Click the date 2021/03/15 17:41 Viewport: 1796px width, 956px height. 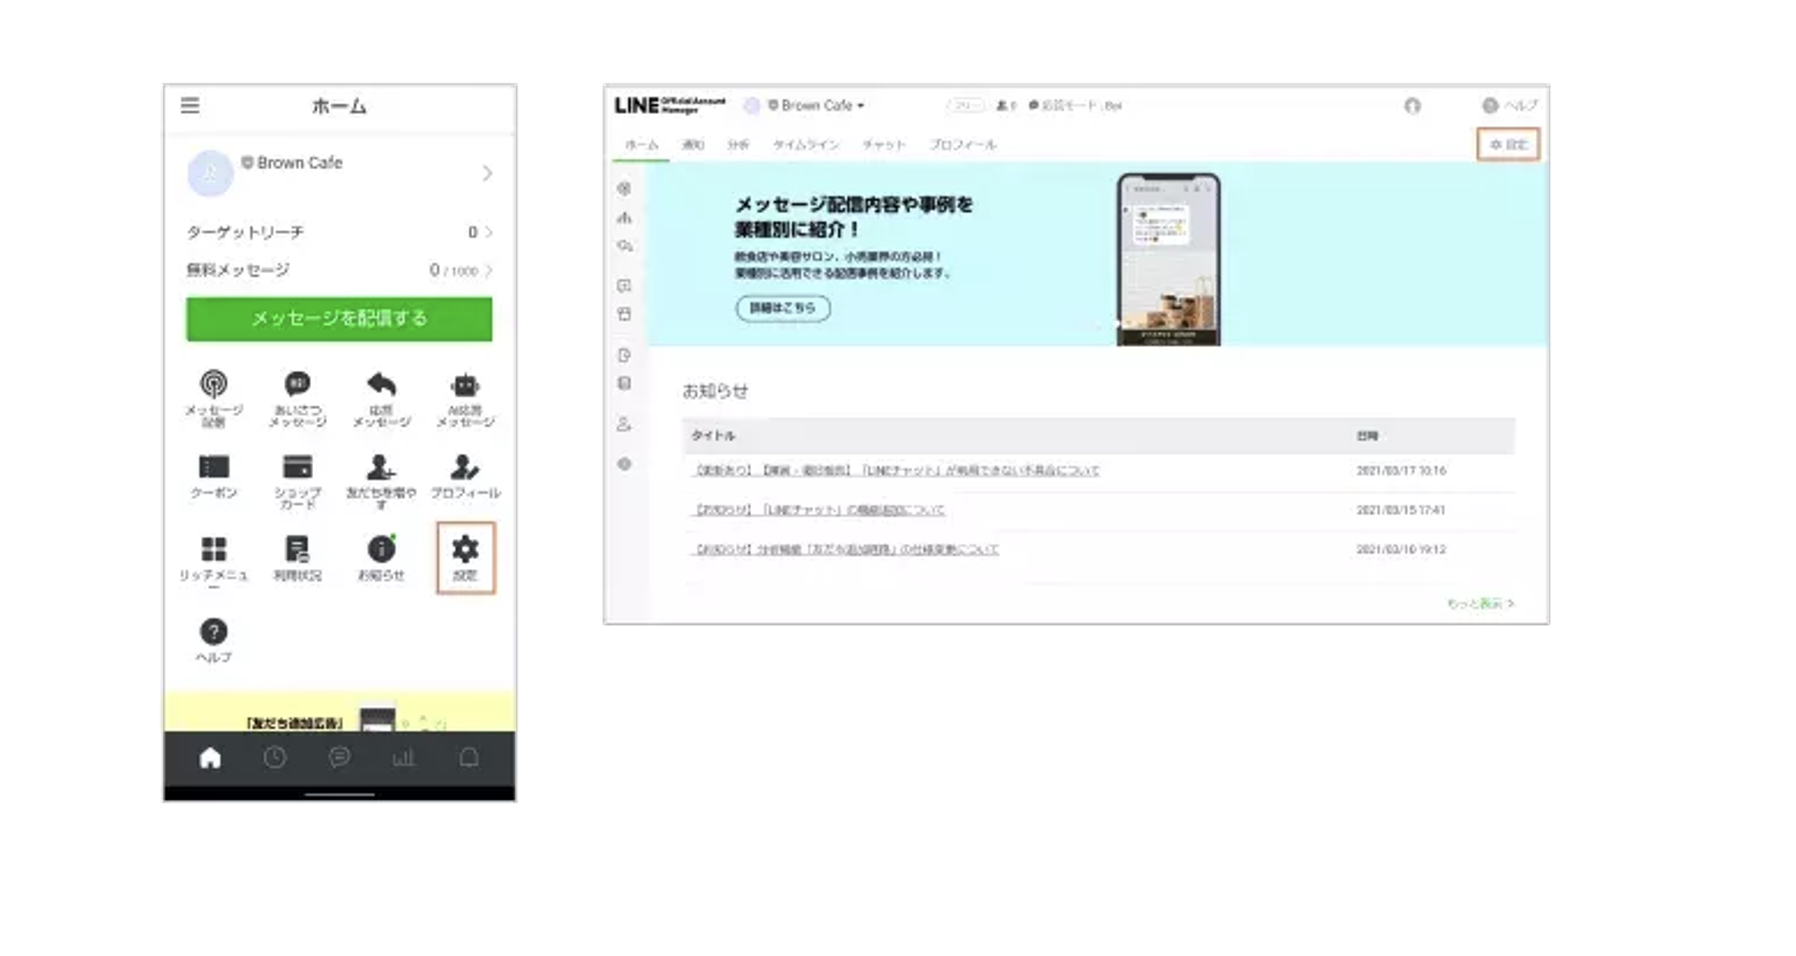1401,510
